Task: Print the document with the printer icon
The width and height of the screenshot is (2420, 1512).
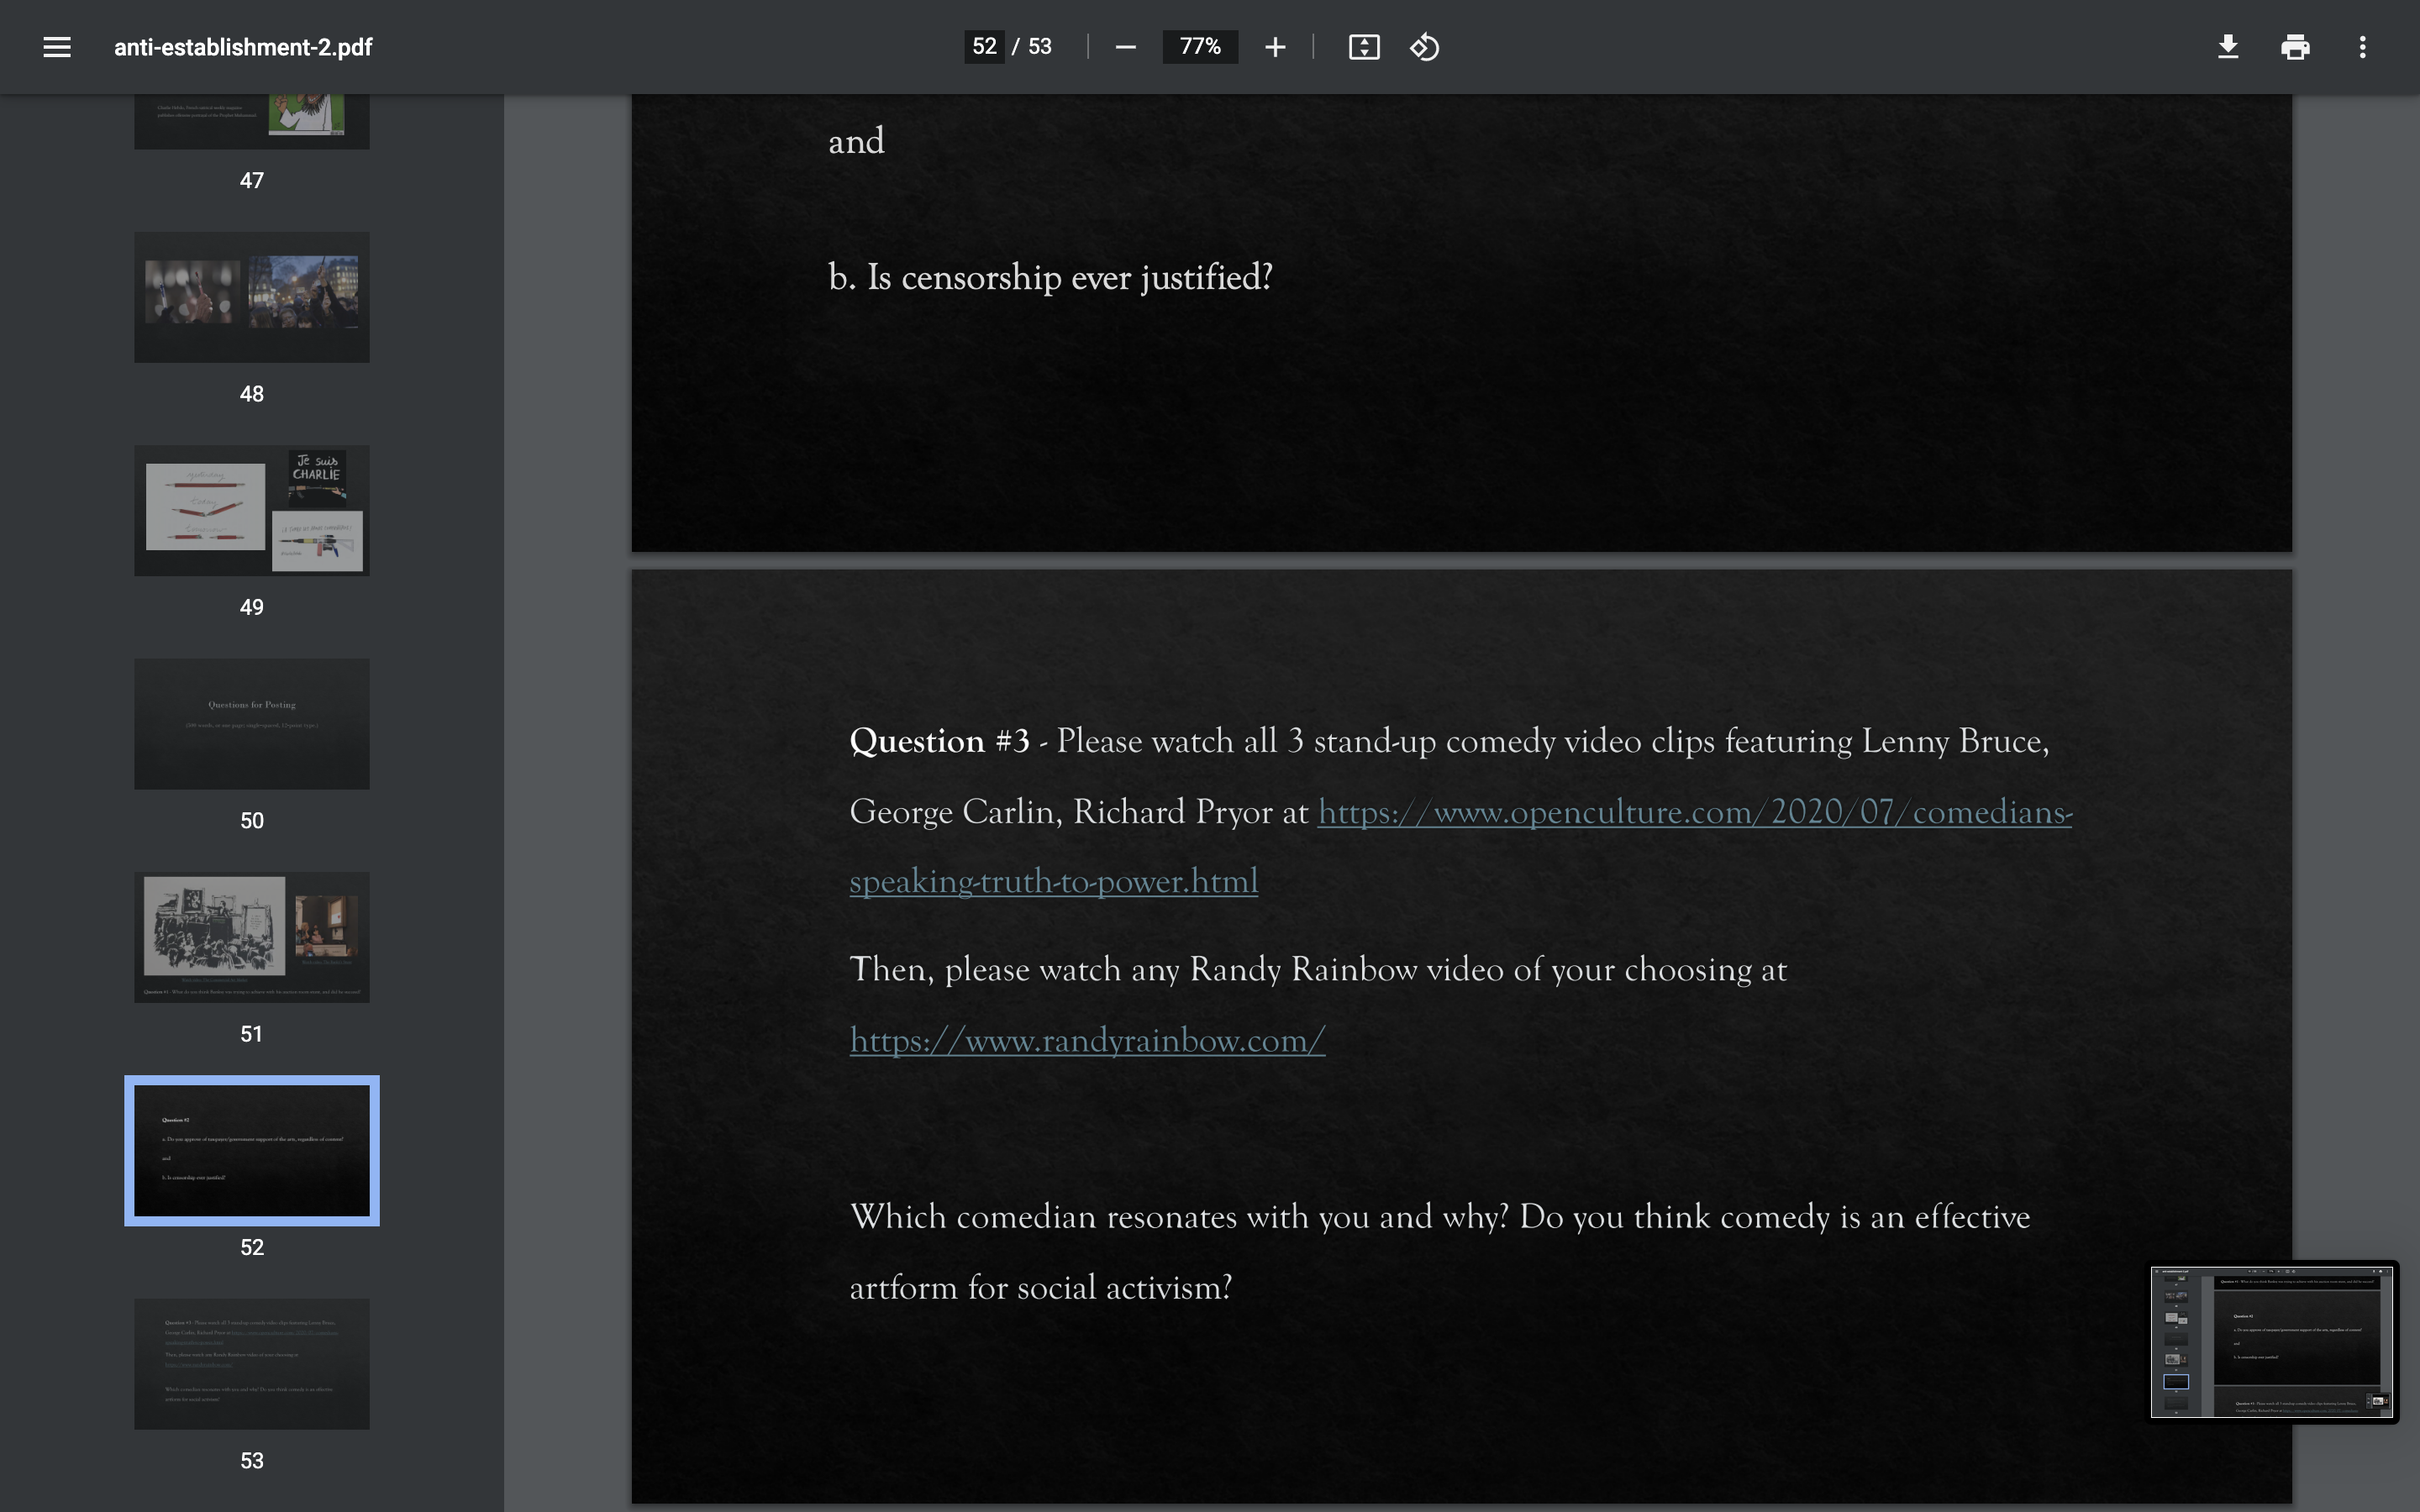Action: [x=2295, y=47]
